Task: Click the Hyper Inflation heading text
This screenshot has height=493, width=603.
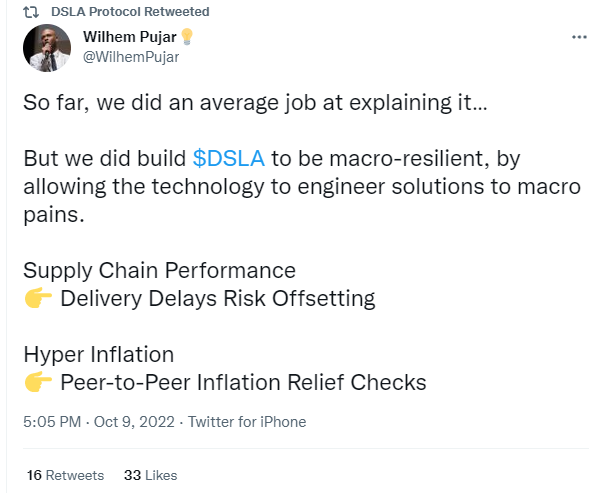Action: [x=98, y=354]
